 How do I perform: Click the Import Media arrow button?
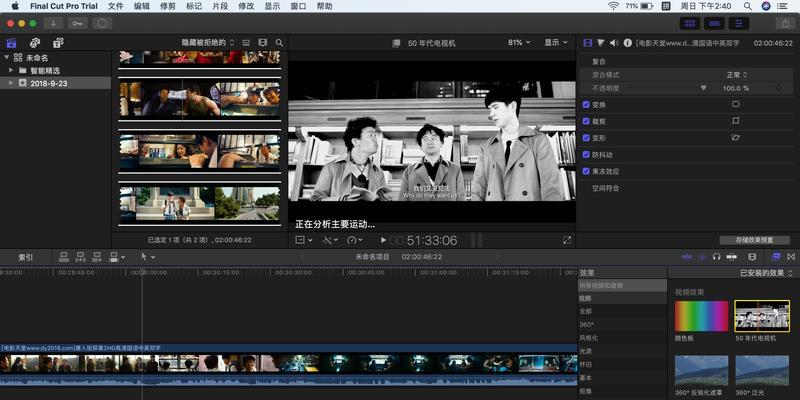point(53,23)
